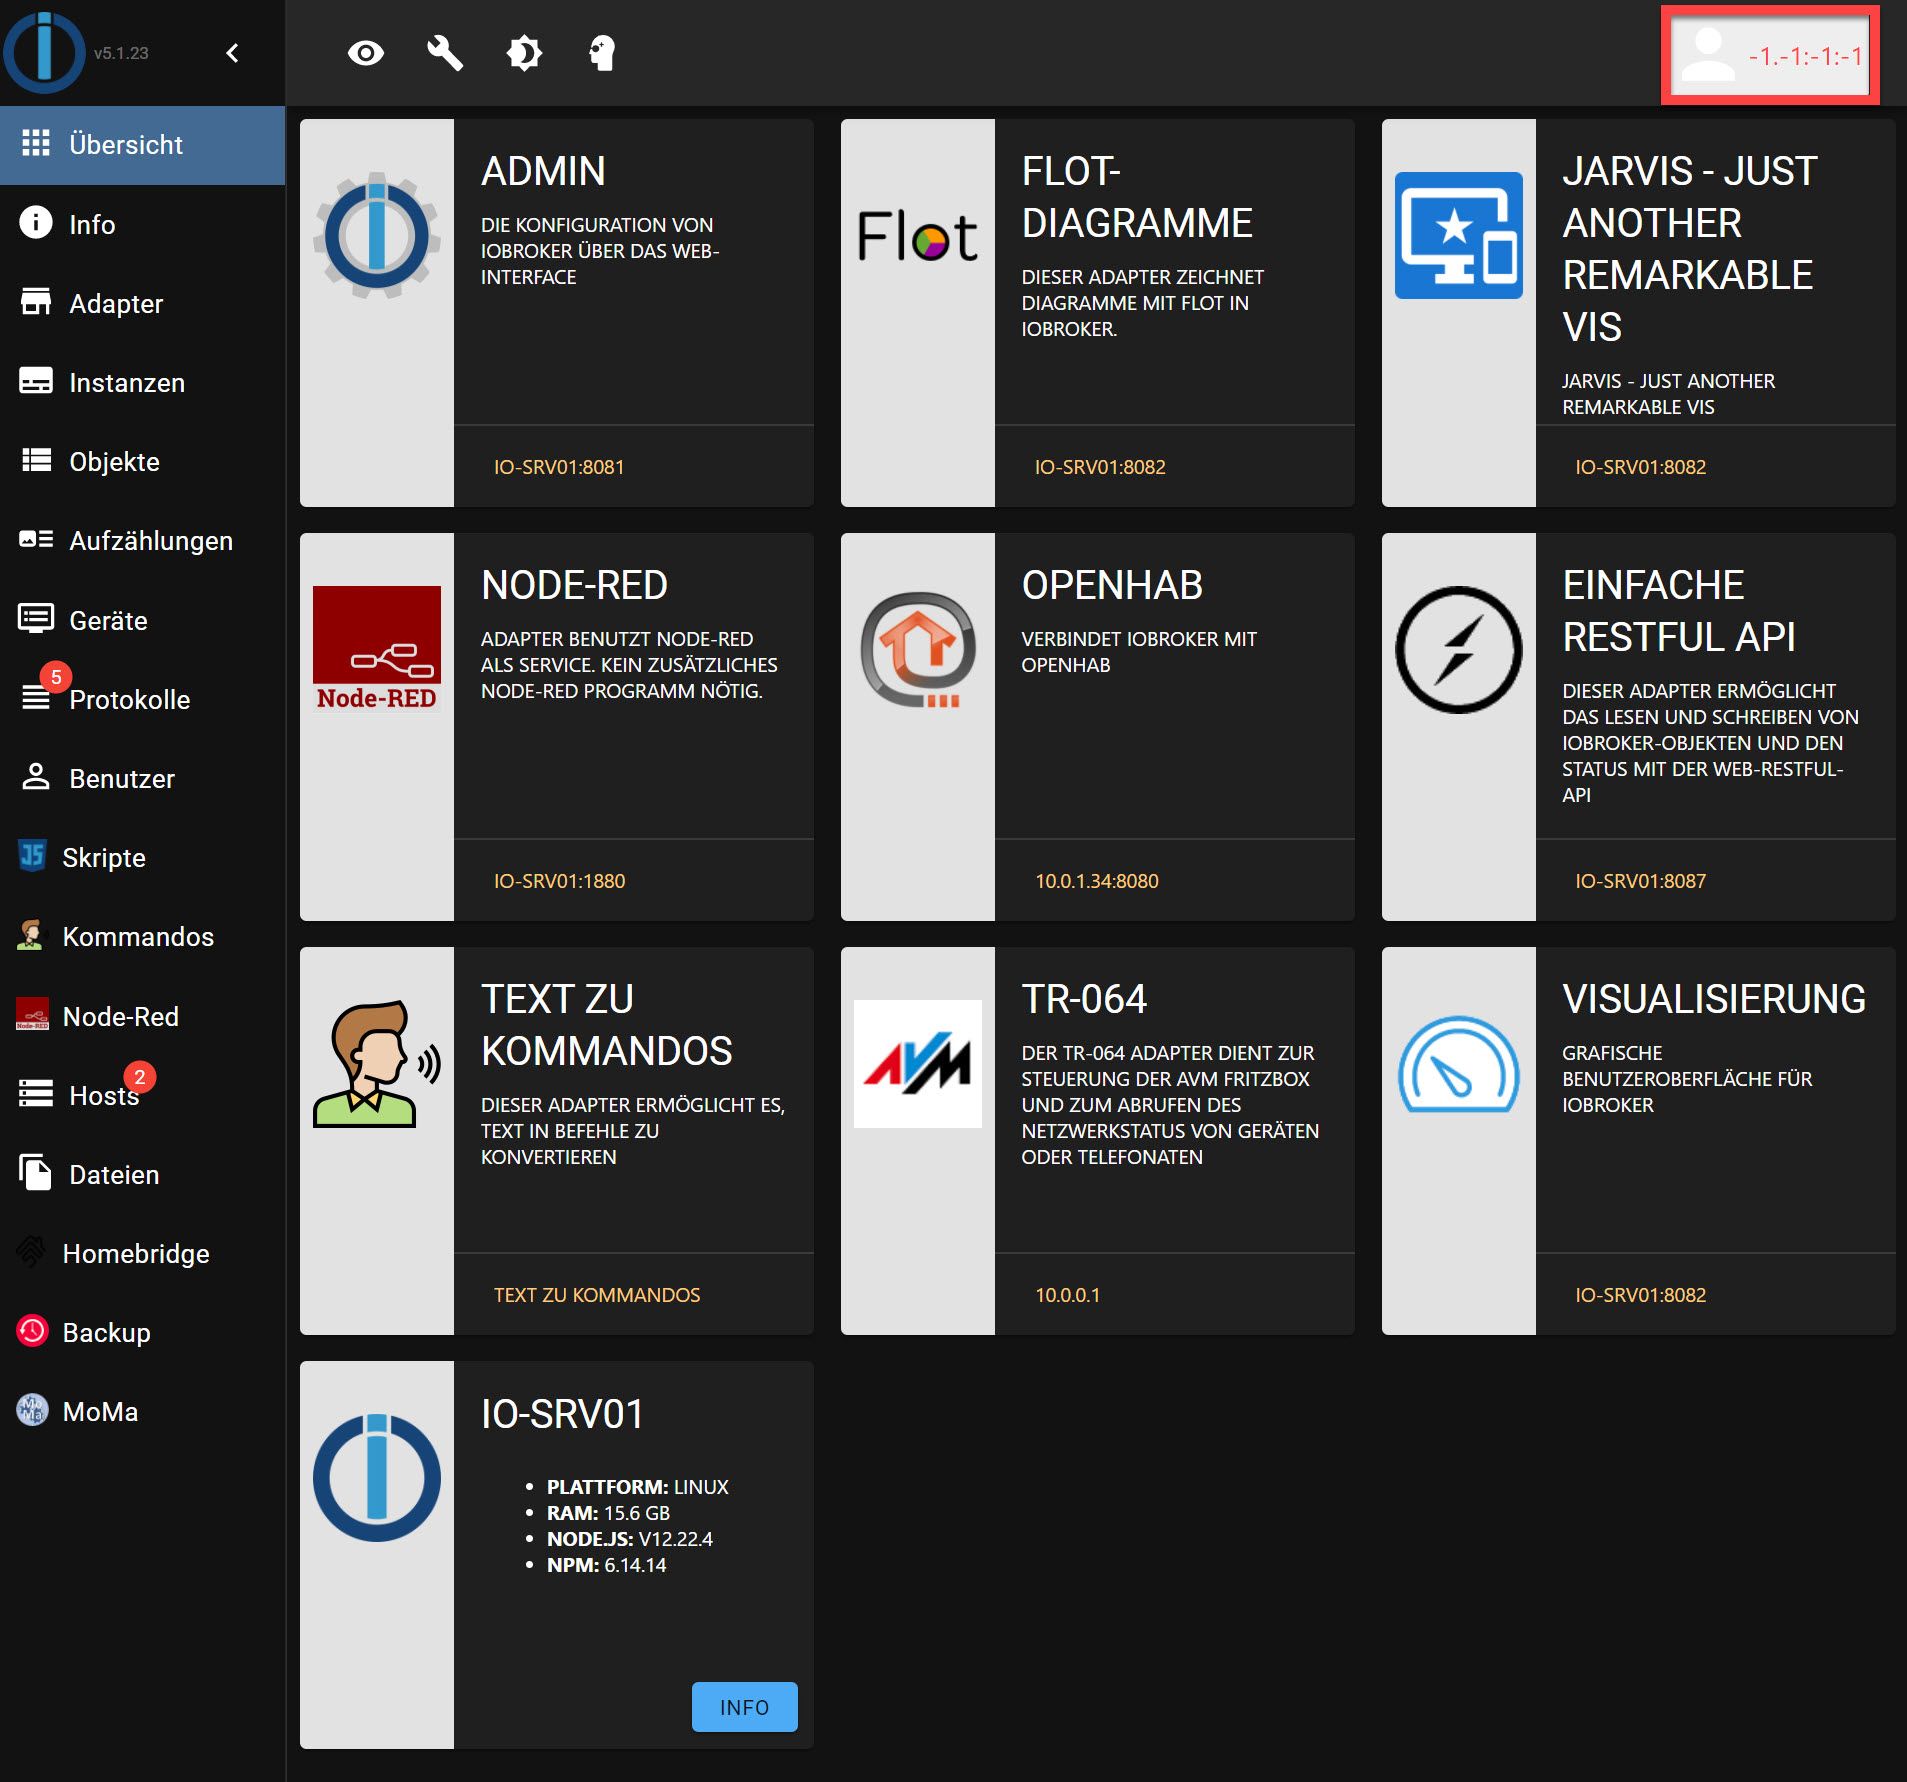Click the openHAB house logo
This screenshot has width=1907, height=1782.
(x=918, y=650)
